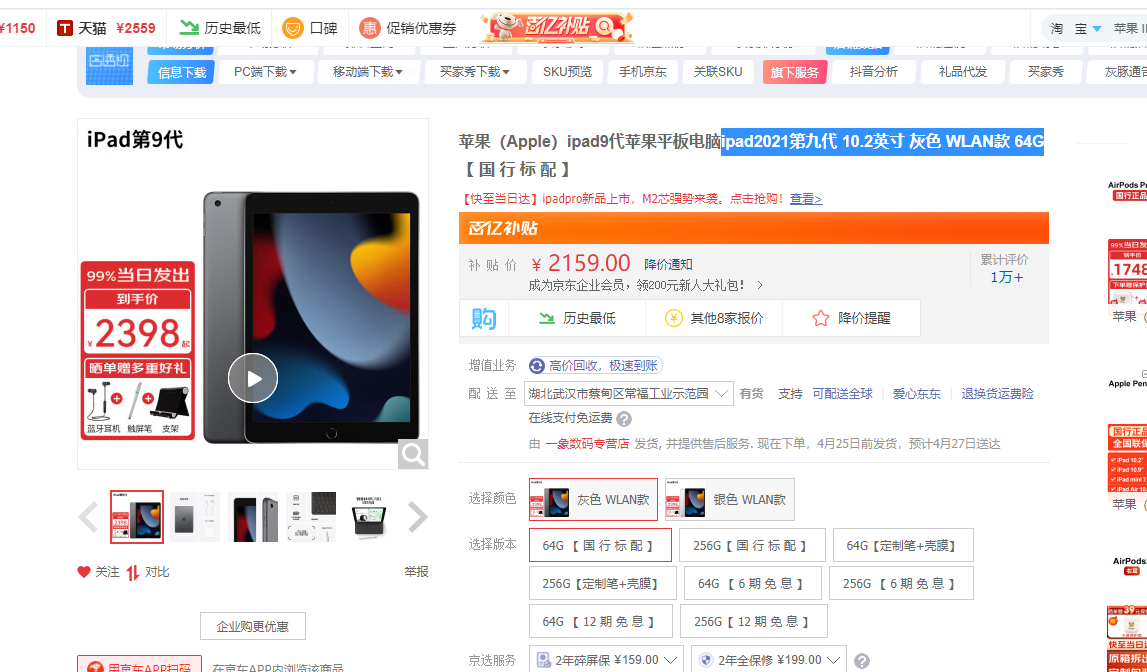Click the 查看 link for ipadpro promotion

[x=805, y=199]
